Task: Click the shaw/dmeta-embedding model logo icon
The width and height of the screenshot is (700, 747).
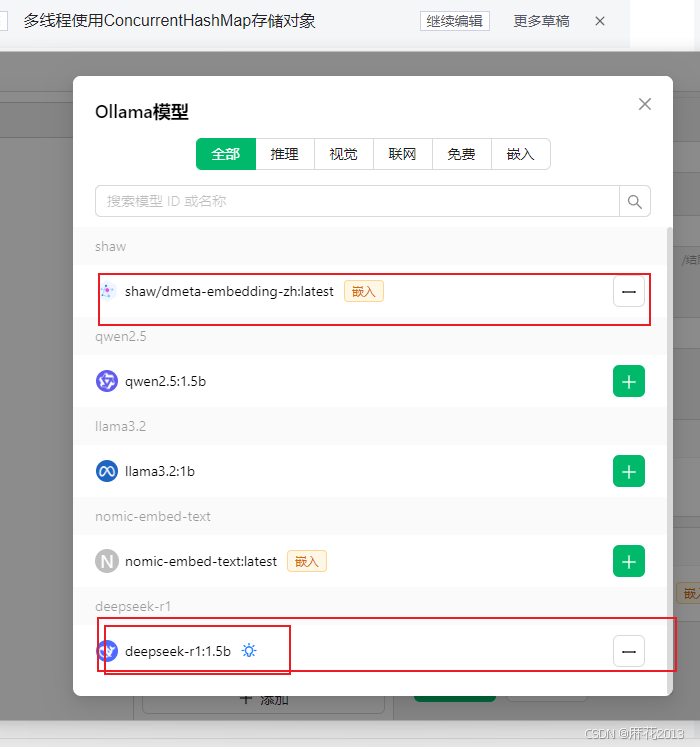Action: click(108, 291)
